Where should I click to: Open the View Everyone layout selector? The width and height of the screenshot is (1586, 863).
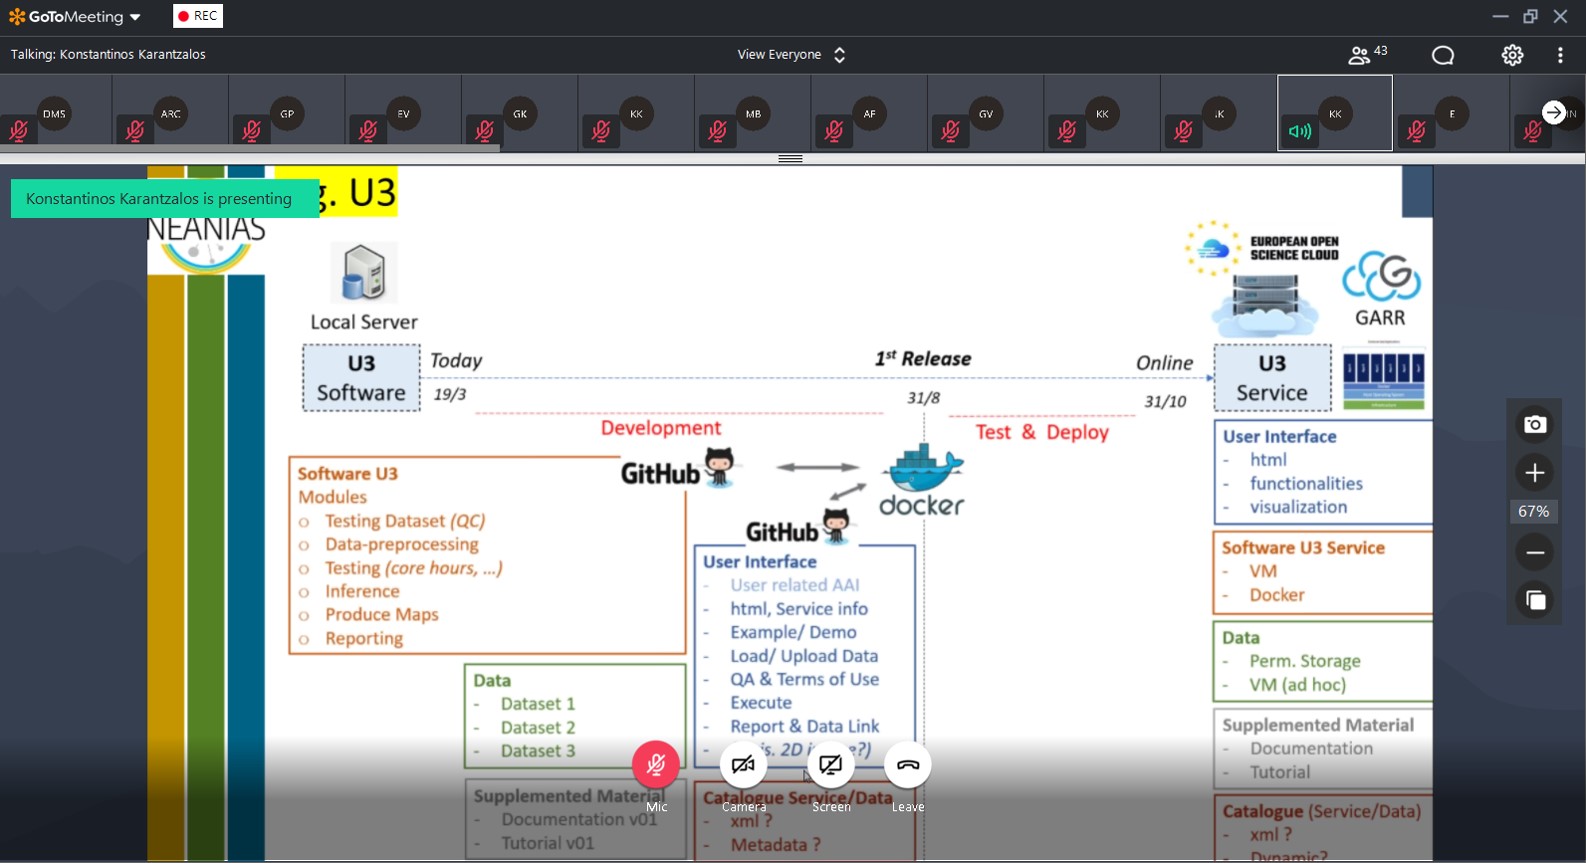click(791, 55)
